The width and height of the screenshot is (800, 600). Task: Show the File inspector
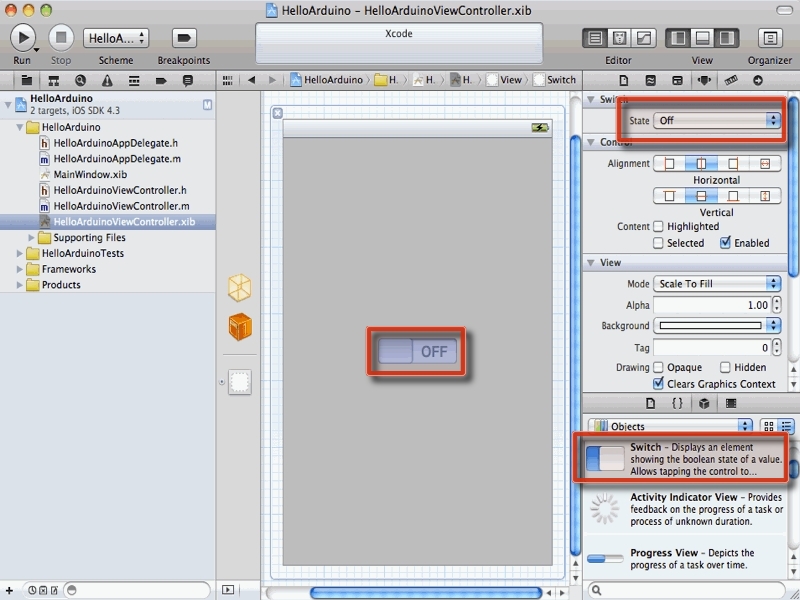tap(623, 80)
